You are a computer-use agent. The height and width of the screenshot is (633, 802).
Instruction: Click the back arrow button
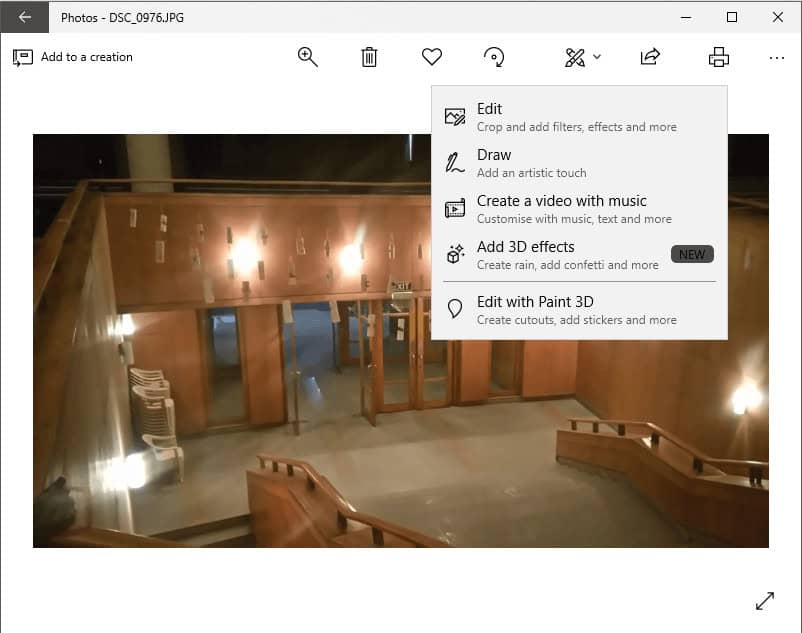[25, 17]
